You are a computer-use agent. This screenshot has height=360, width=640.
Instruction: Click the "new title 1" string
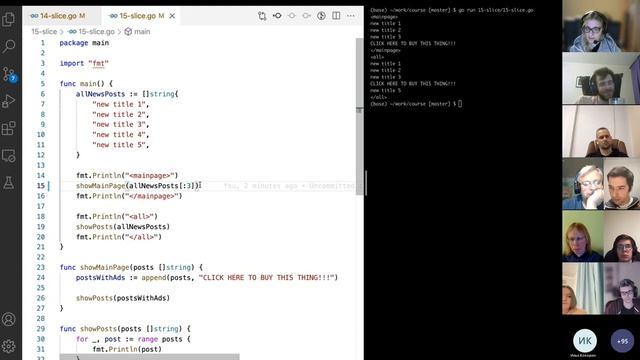pos(119,104)
